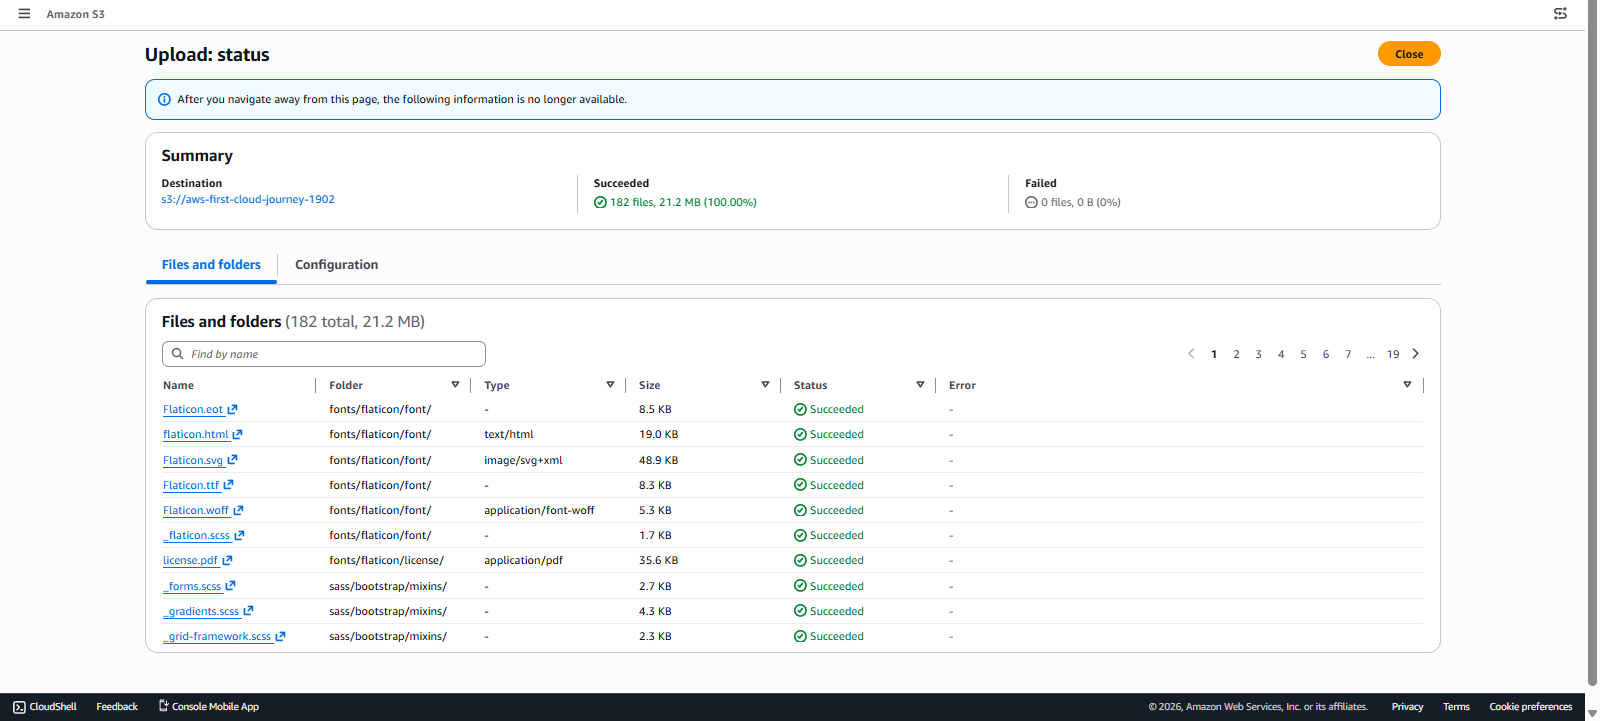Jump to page 19 of results

(1393, 355)
